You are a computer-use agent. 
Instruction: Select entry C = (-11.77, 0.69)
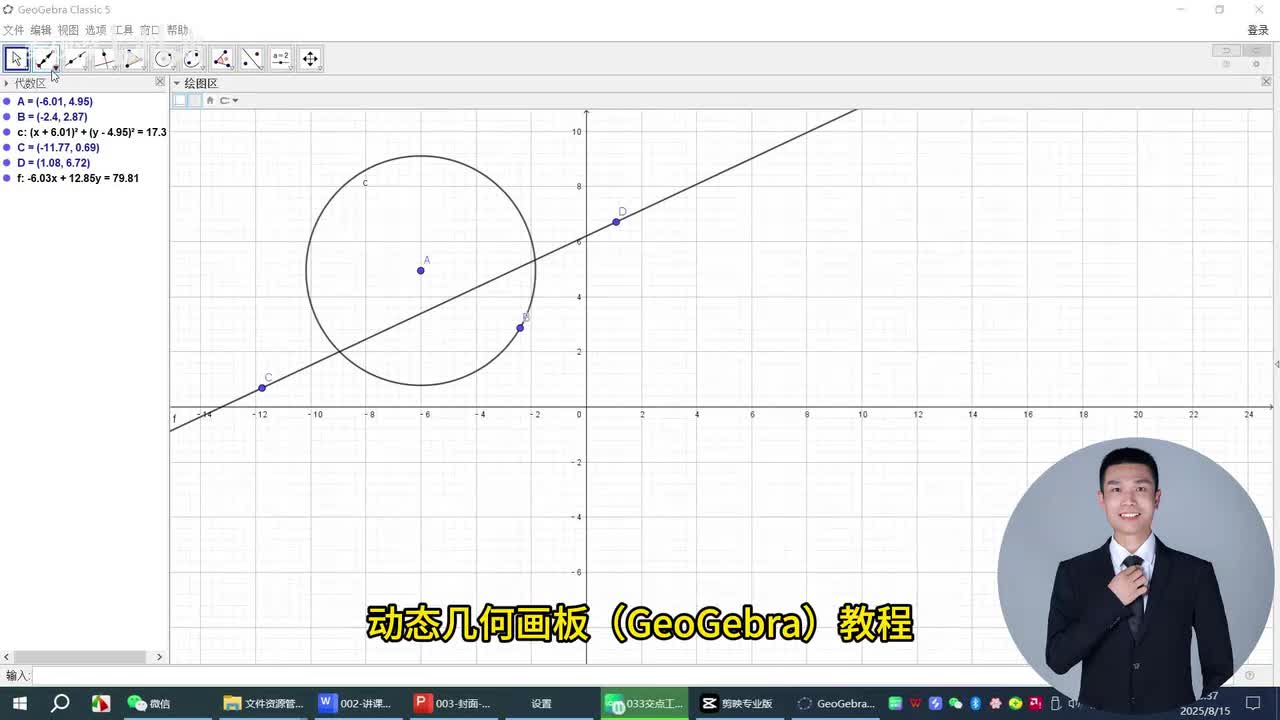(58, 147)
